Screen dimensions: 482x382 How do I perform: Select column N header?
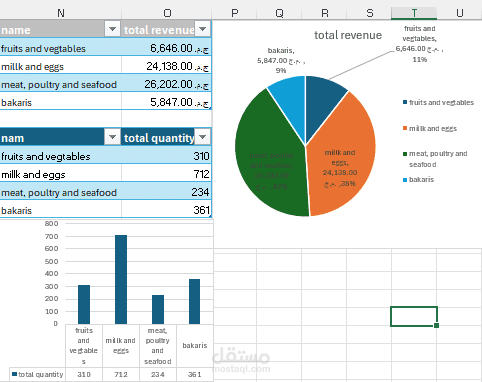click(x=61, y=13)
